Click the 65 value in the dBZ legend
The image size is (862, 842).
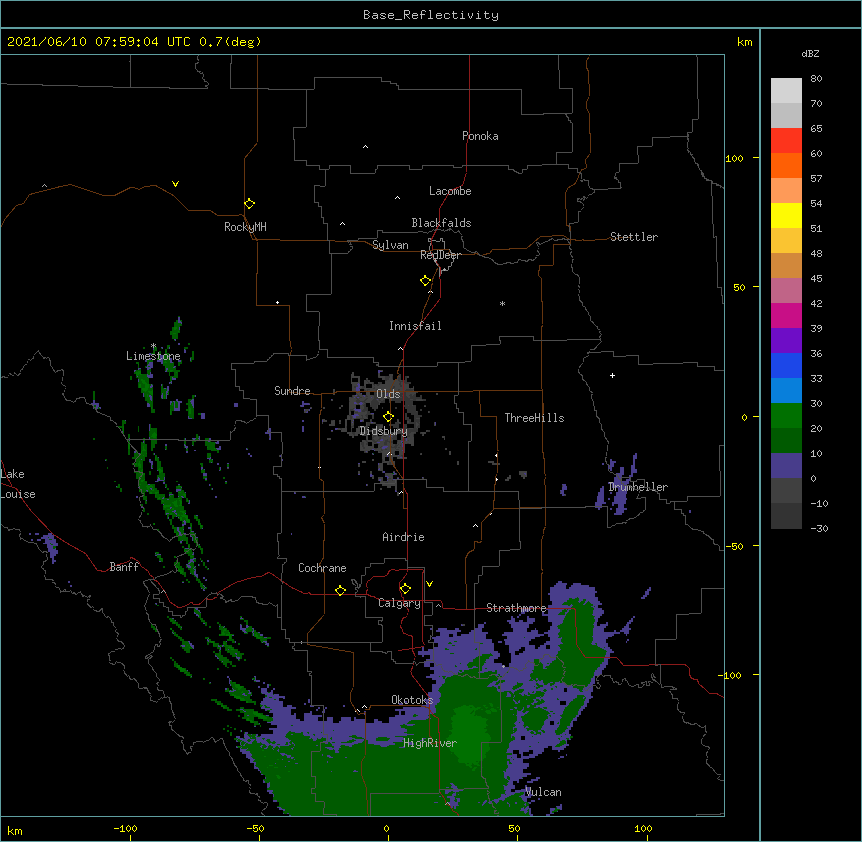(816, 129)
